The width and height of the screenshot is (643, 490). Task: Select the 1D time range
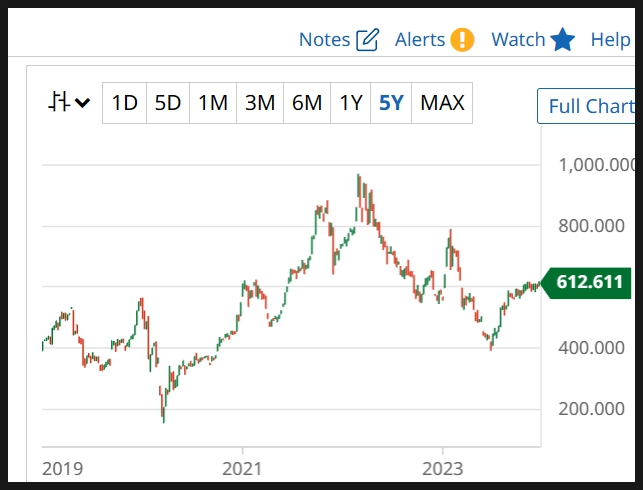pyautogui.click(x=125, y=103)
